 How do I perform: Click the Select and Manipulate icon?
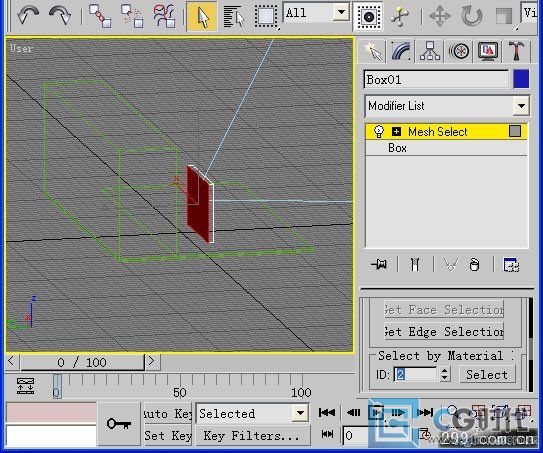(x=400, y=16)
